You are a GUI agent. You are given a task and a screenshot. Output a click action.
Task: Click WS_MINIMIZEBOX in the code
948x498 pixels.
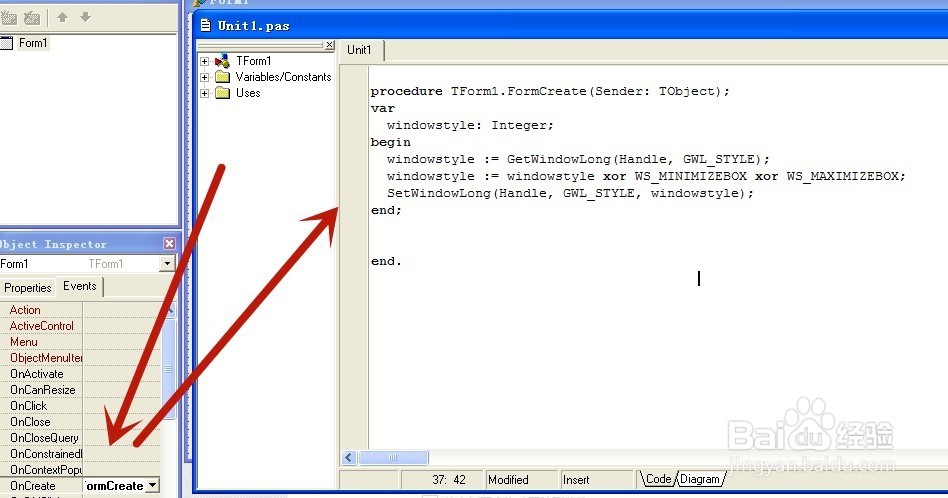(690, 176)
